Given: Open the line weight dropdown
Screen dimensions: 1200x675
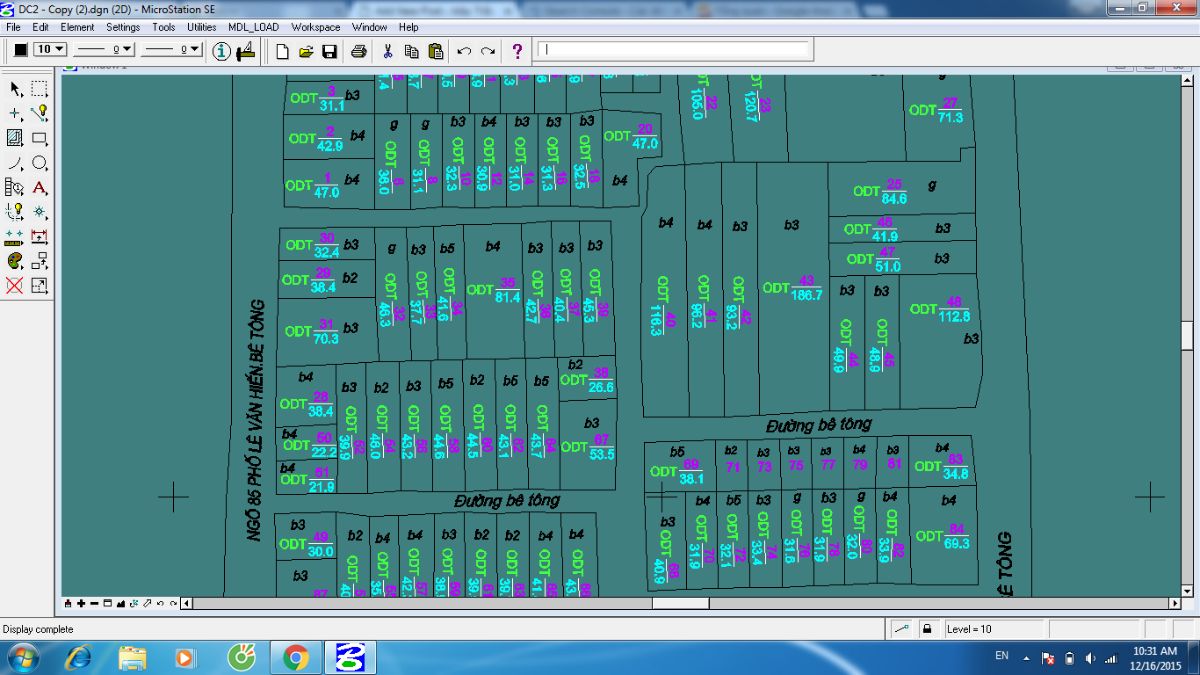Looking at the screenshot, I should (x=172, y=49).
